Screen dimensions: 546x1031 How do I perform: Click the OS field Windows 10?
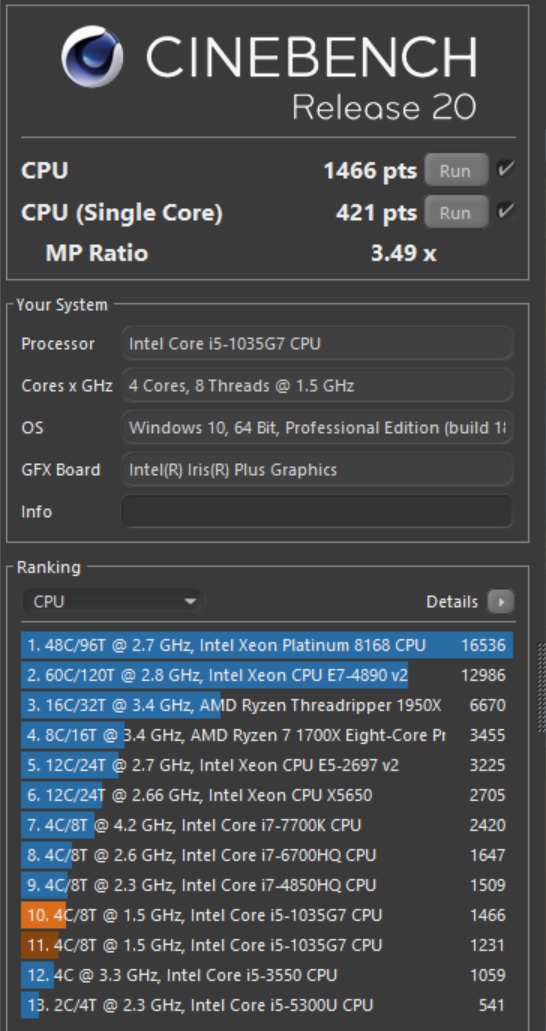(x=316, y=427)
